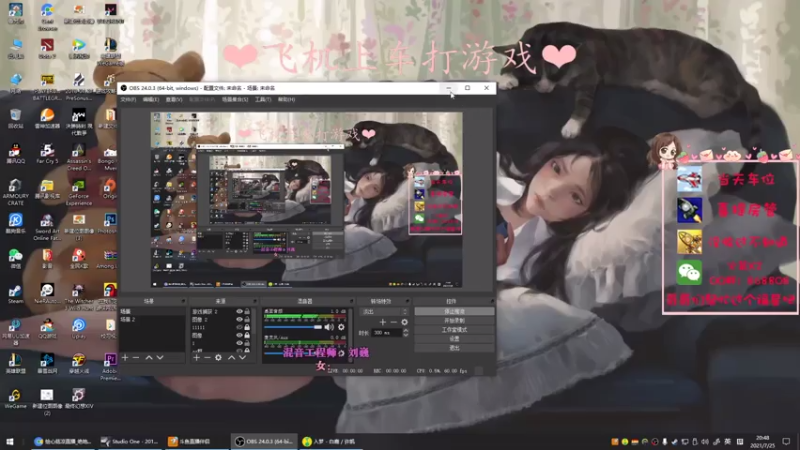Remove the scene transition with the minus icon
The height and width of the screenshot is (450, 800).
tap(393, 322)
